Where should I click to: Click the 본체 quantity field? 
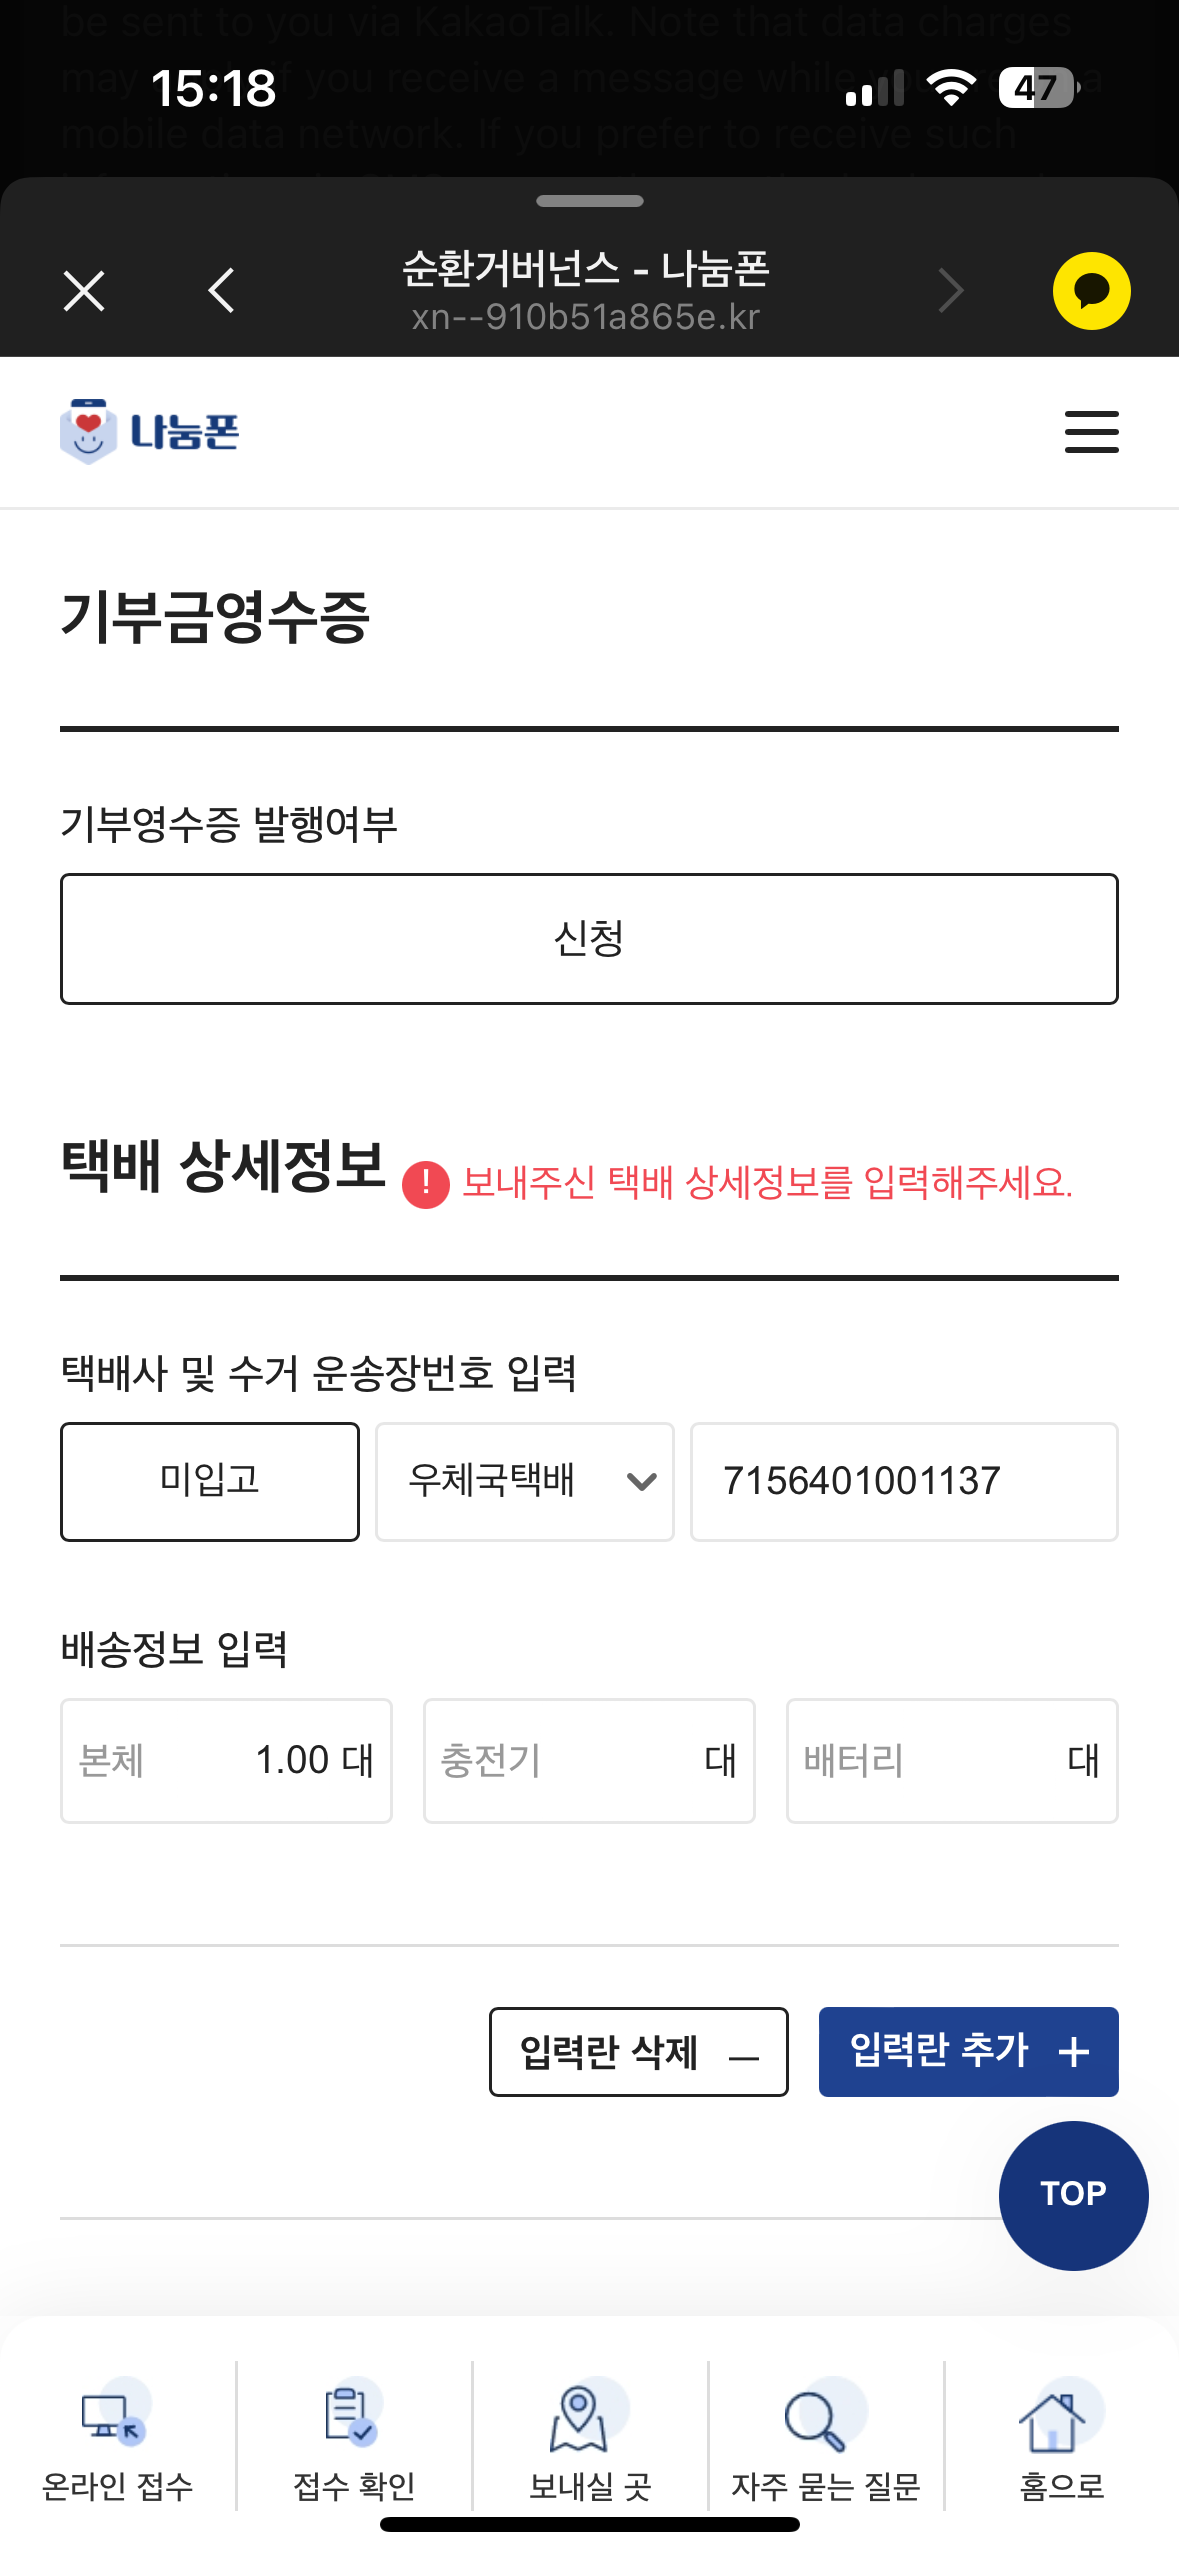click(226, 1760)
